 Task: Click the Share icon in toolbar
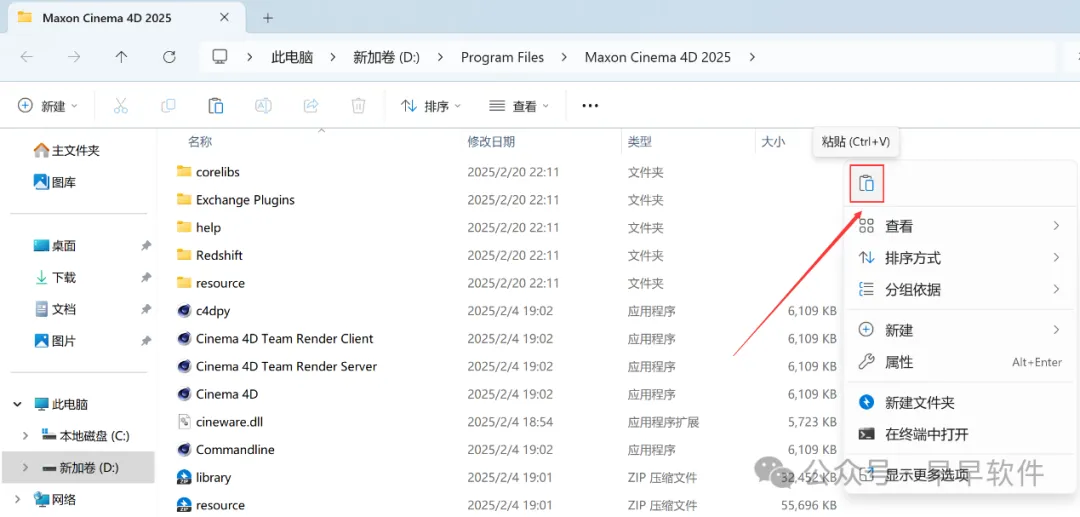click(311, 105)
